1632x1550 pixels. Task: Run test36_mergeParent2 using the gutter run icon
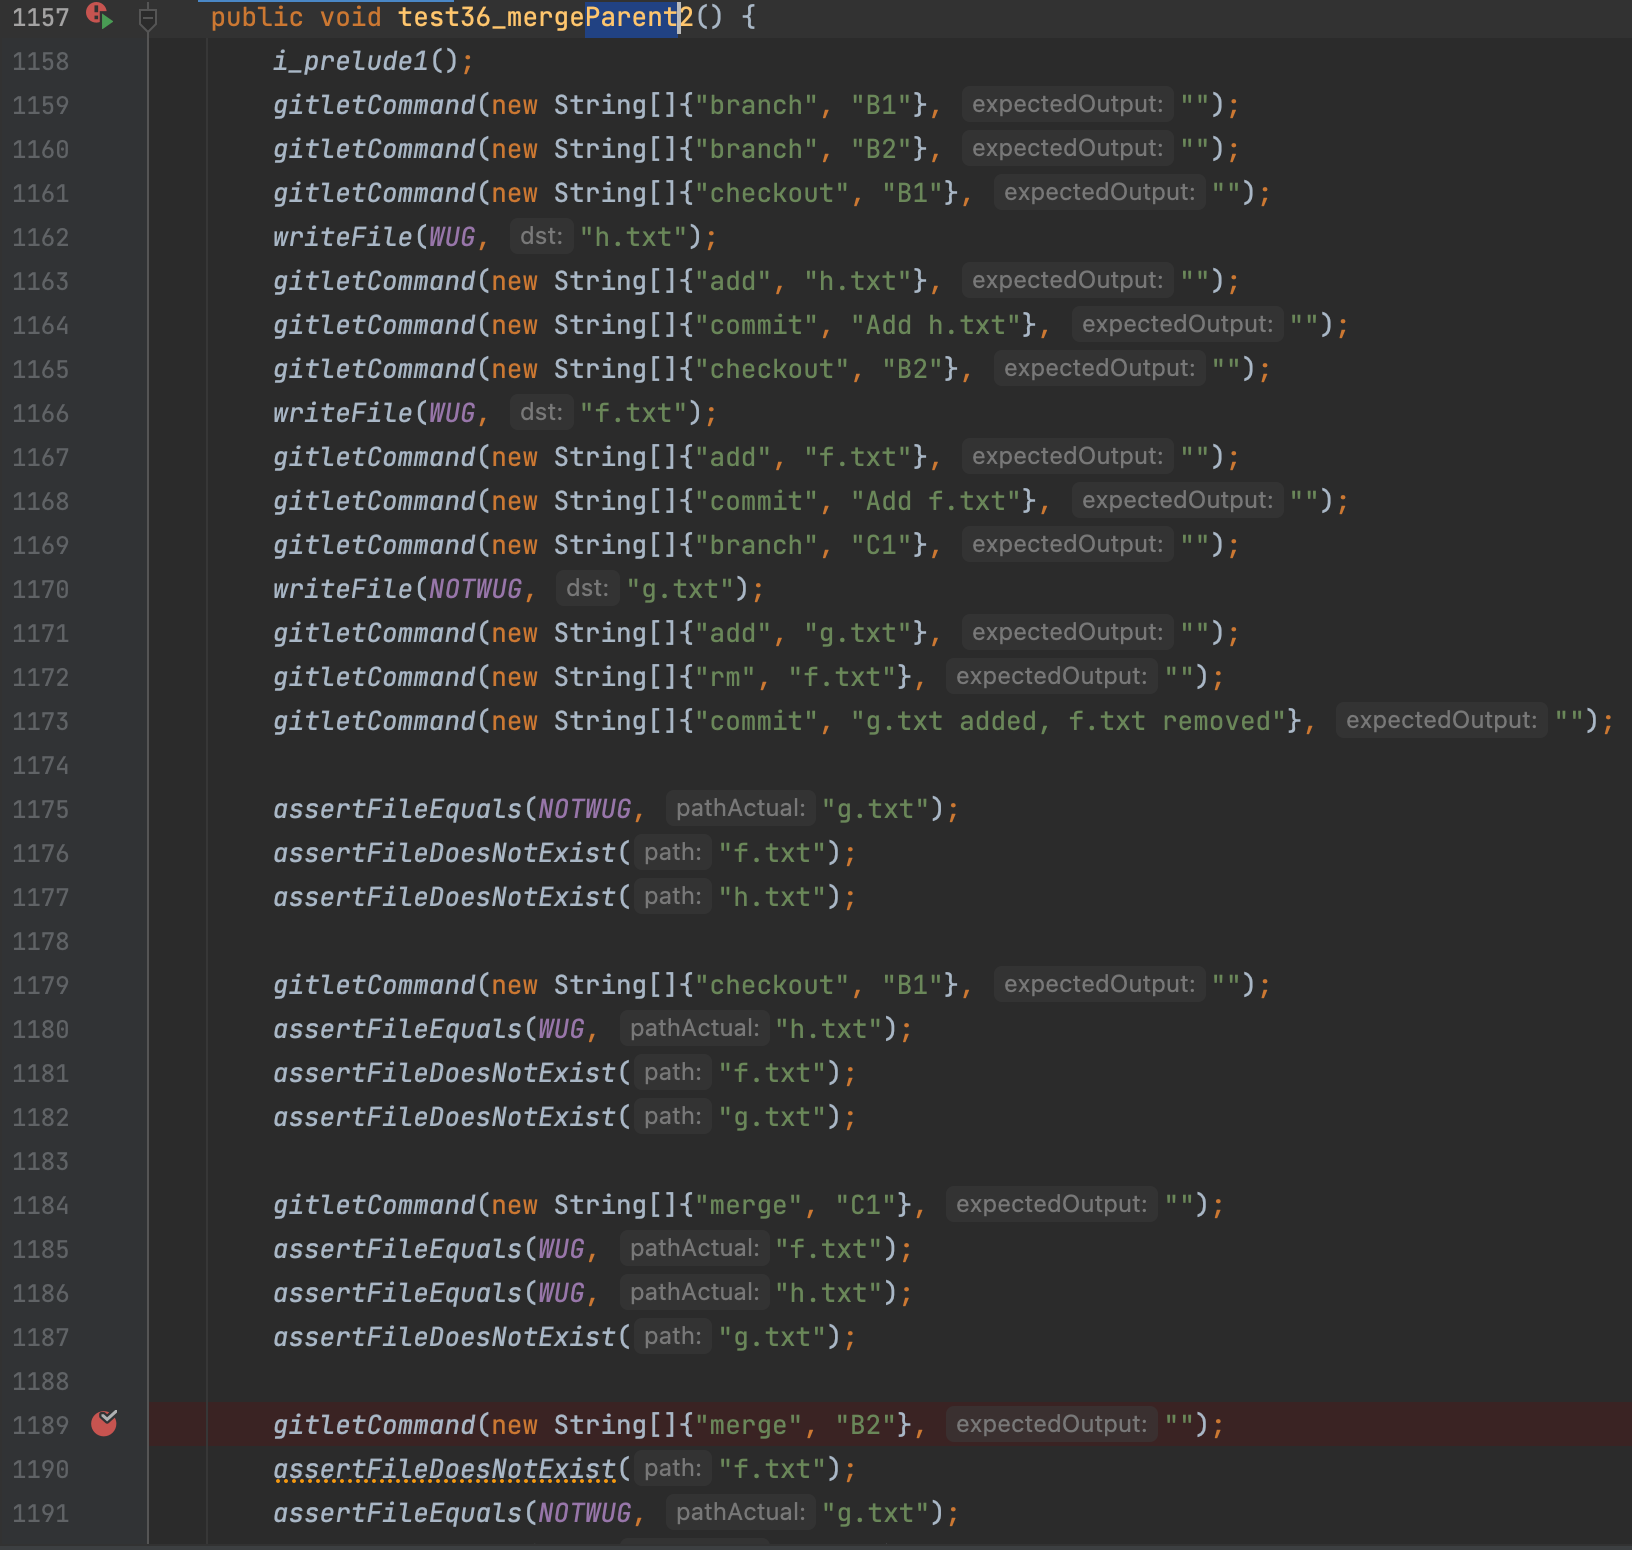pos(100,16)
